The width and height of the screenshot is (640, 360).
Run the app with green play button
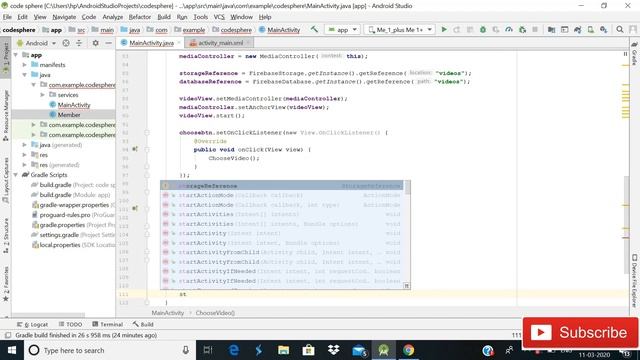(x=444, y=29)
